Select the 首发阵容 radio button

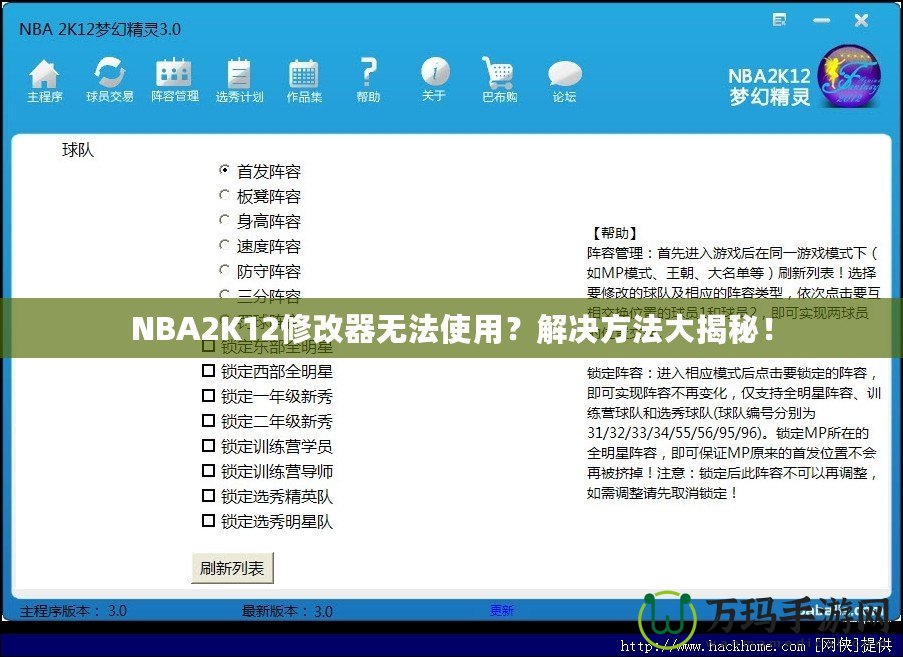click(224, 170)
